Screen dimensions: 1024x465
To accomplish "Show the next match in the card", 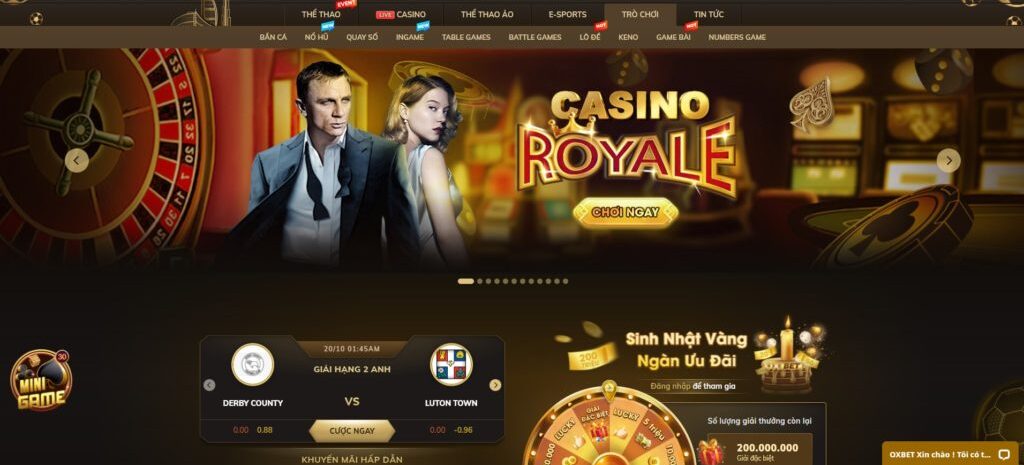I will click(x=496, y=385).
